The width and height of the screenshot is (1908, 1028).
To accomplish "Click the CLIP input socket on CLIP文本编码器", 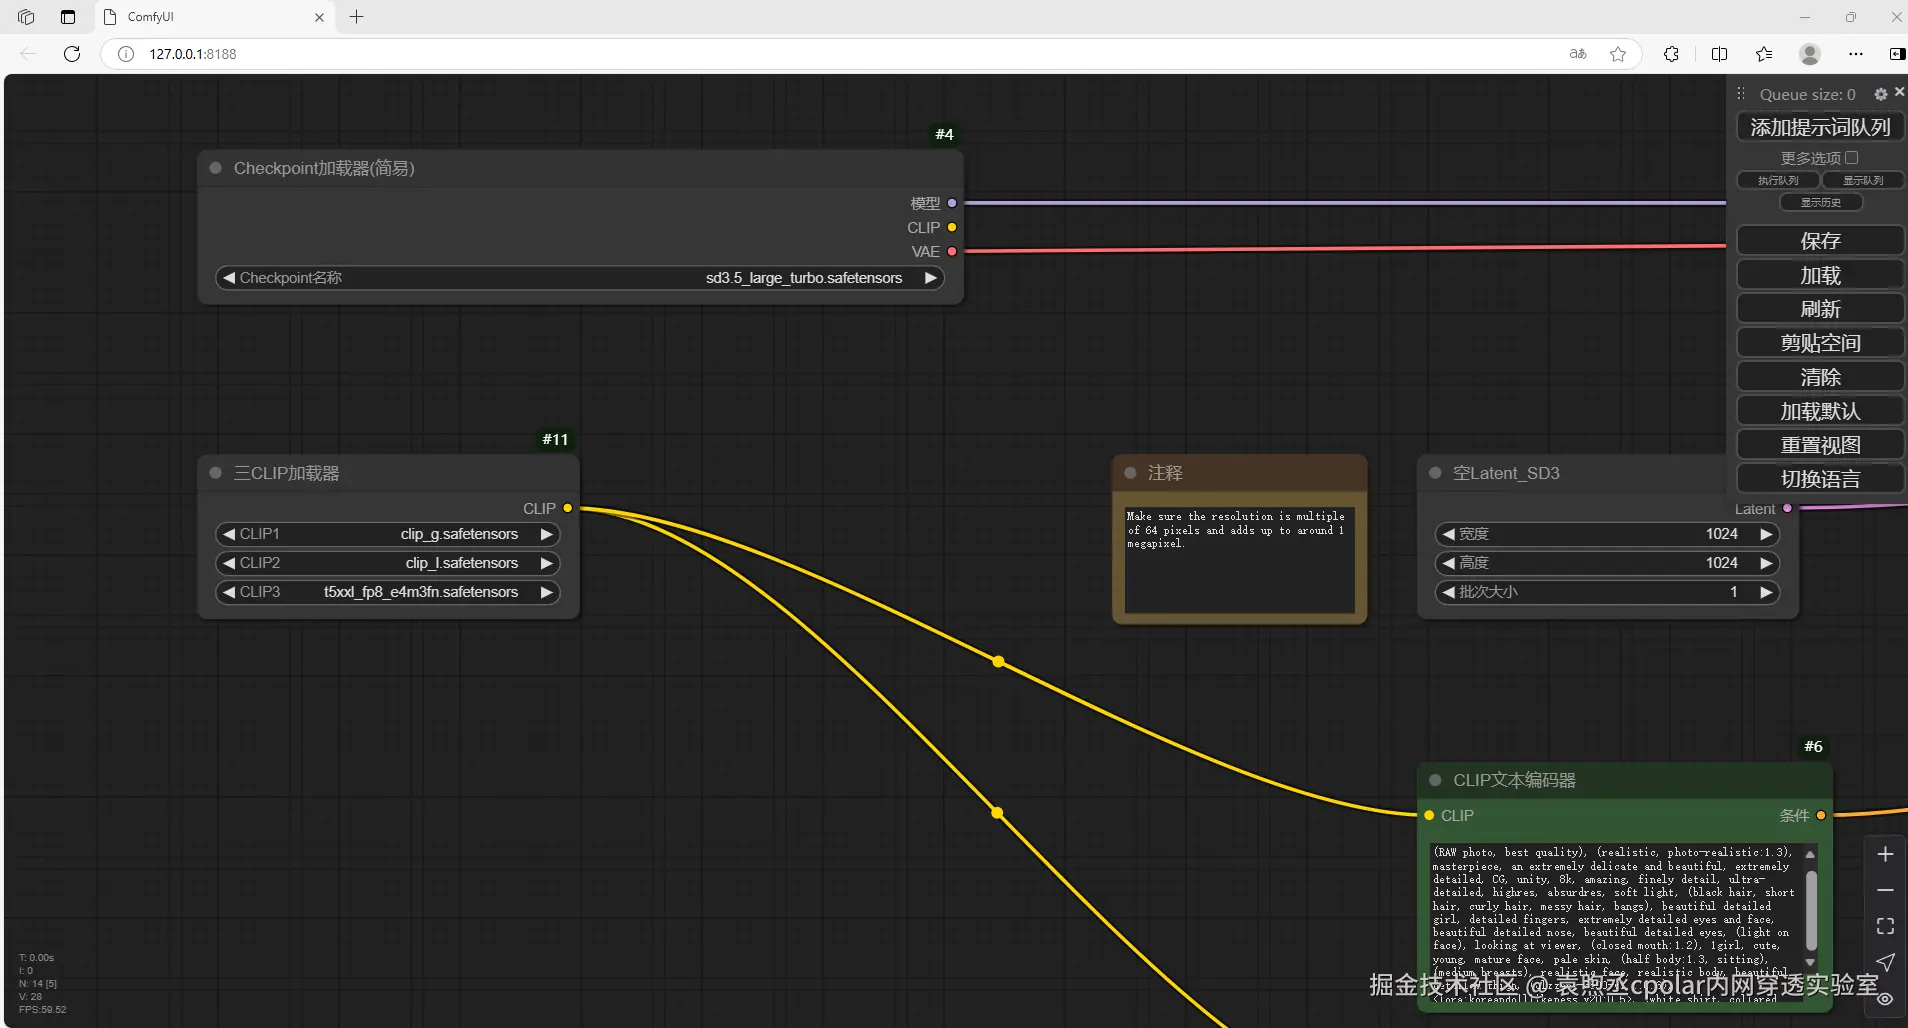I will pyautogui.click(x=1429, y=815).
